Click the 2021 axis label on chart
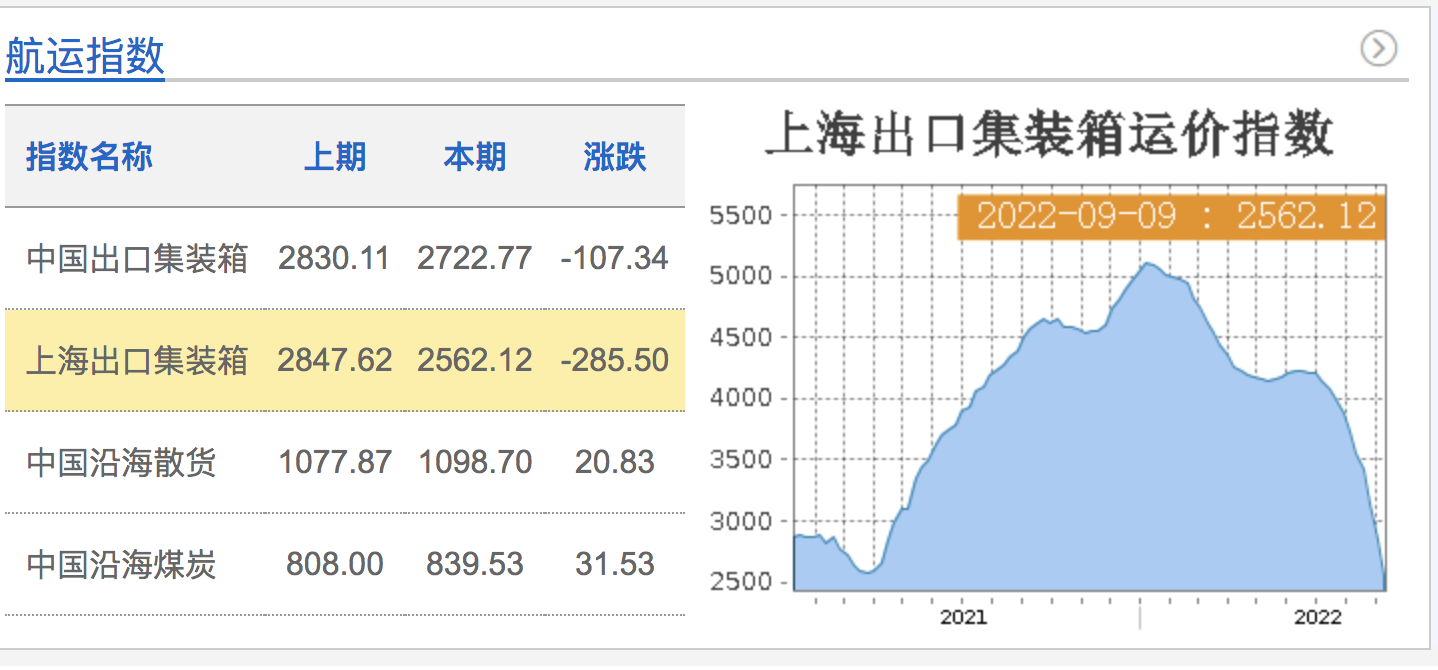Image resolution: width=1438 pixels, height=670 pixels. (965, 618)
